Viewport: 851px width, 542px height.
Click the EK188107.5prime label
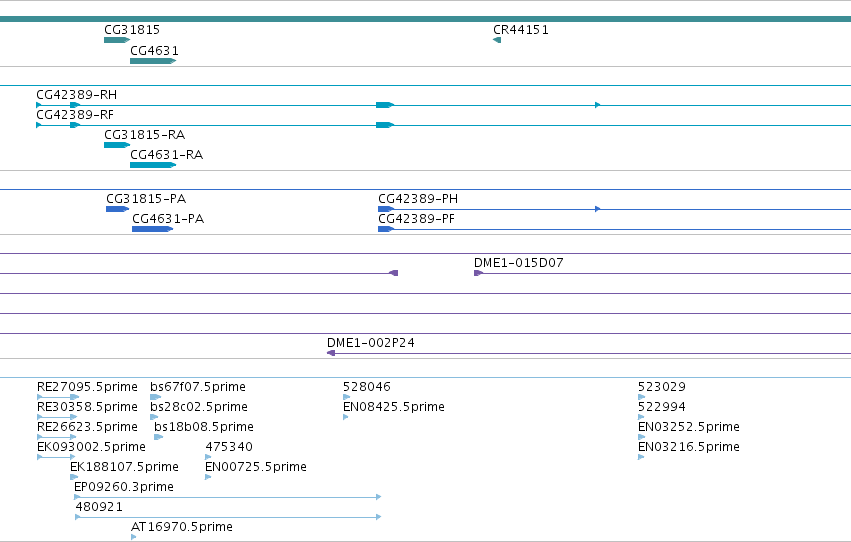point(124,467)
